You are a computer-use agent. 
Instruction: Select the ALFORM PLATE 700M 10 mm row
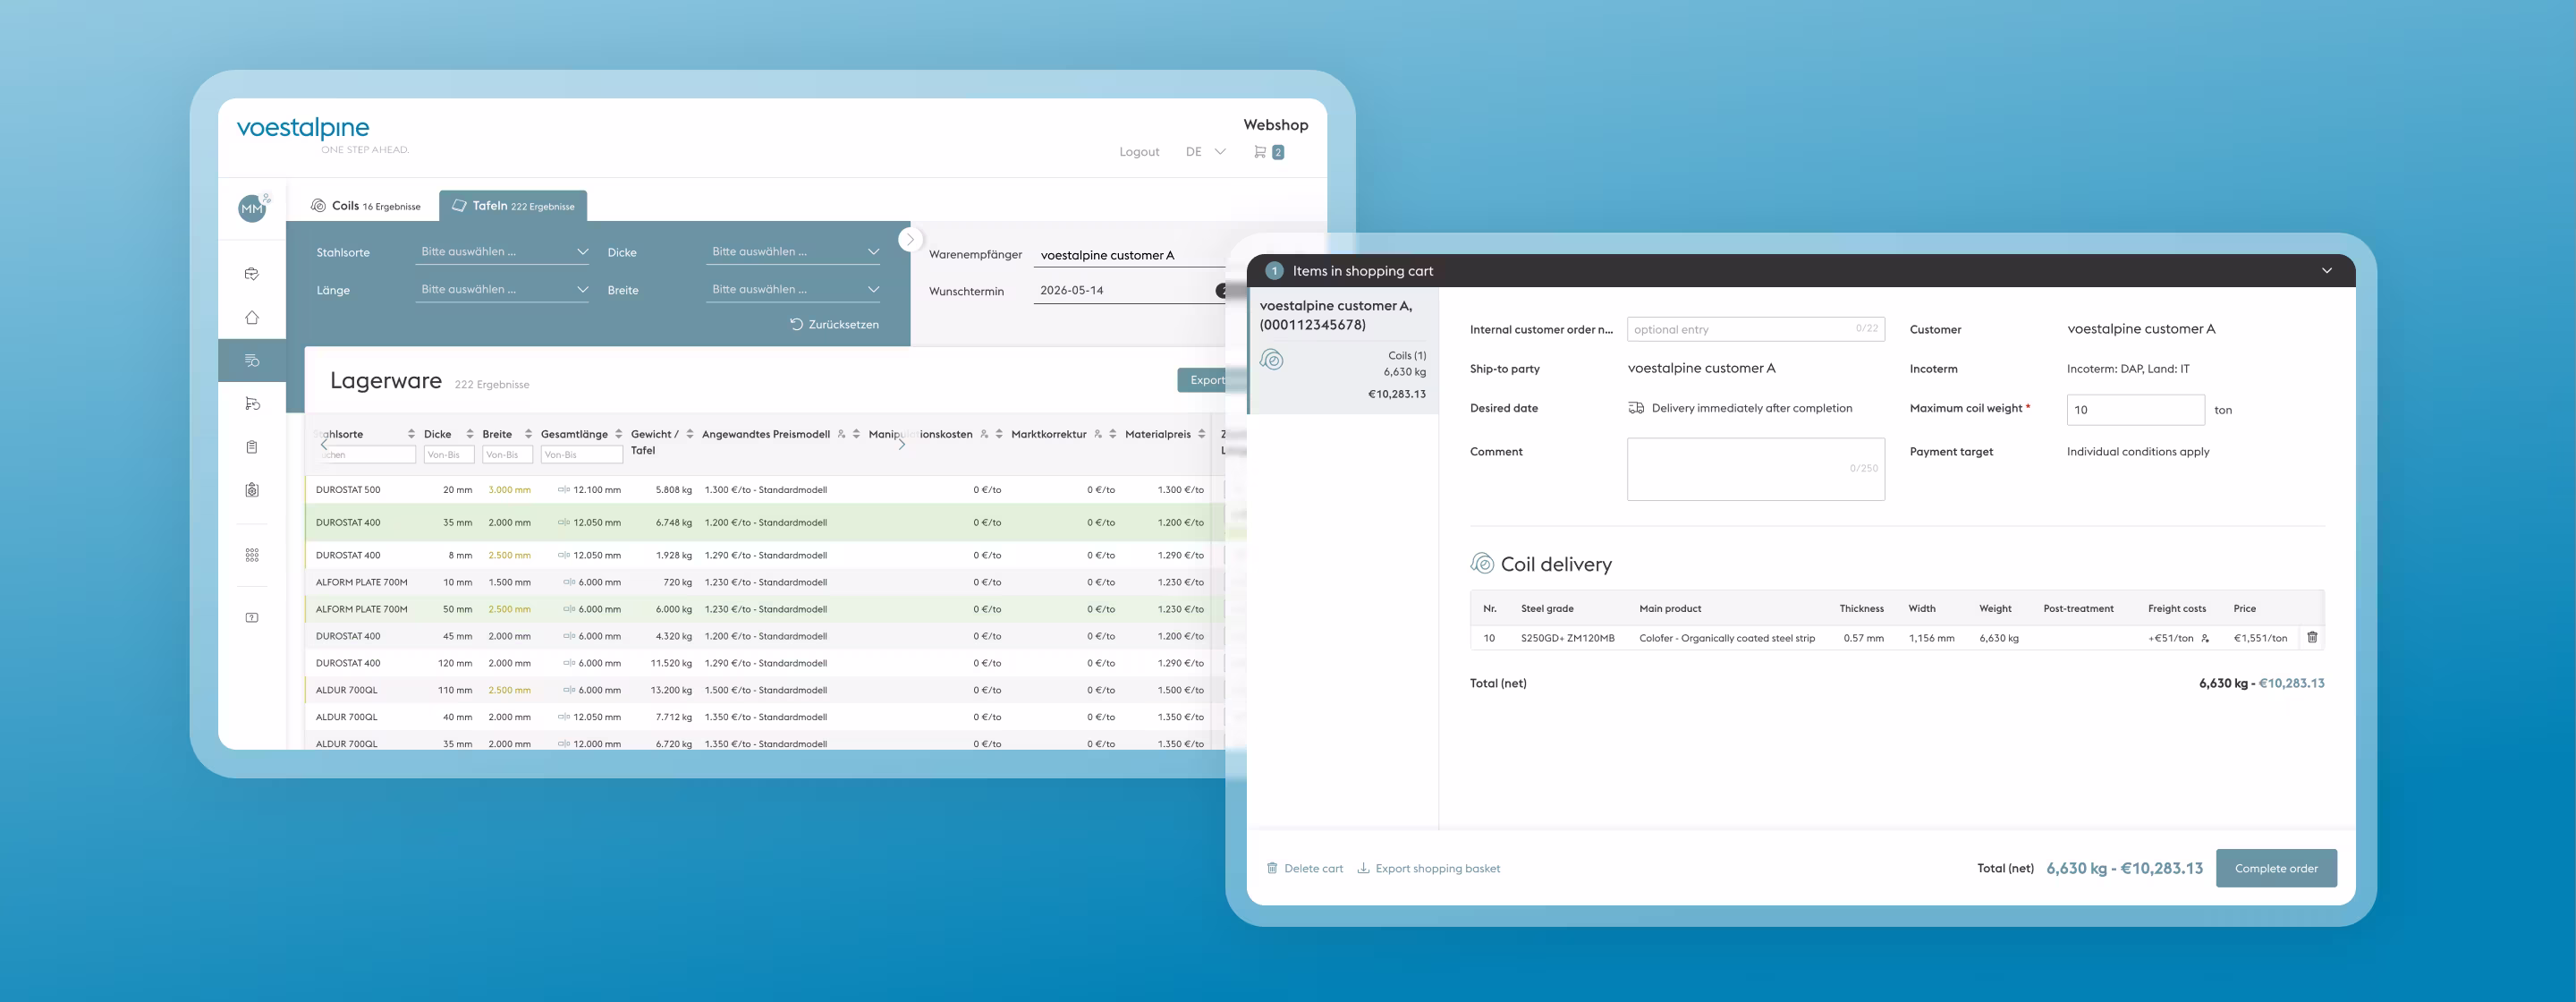click(x=765, y=582)
